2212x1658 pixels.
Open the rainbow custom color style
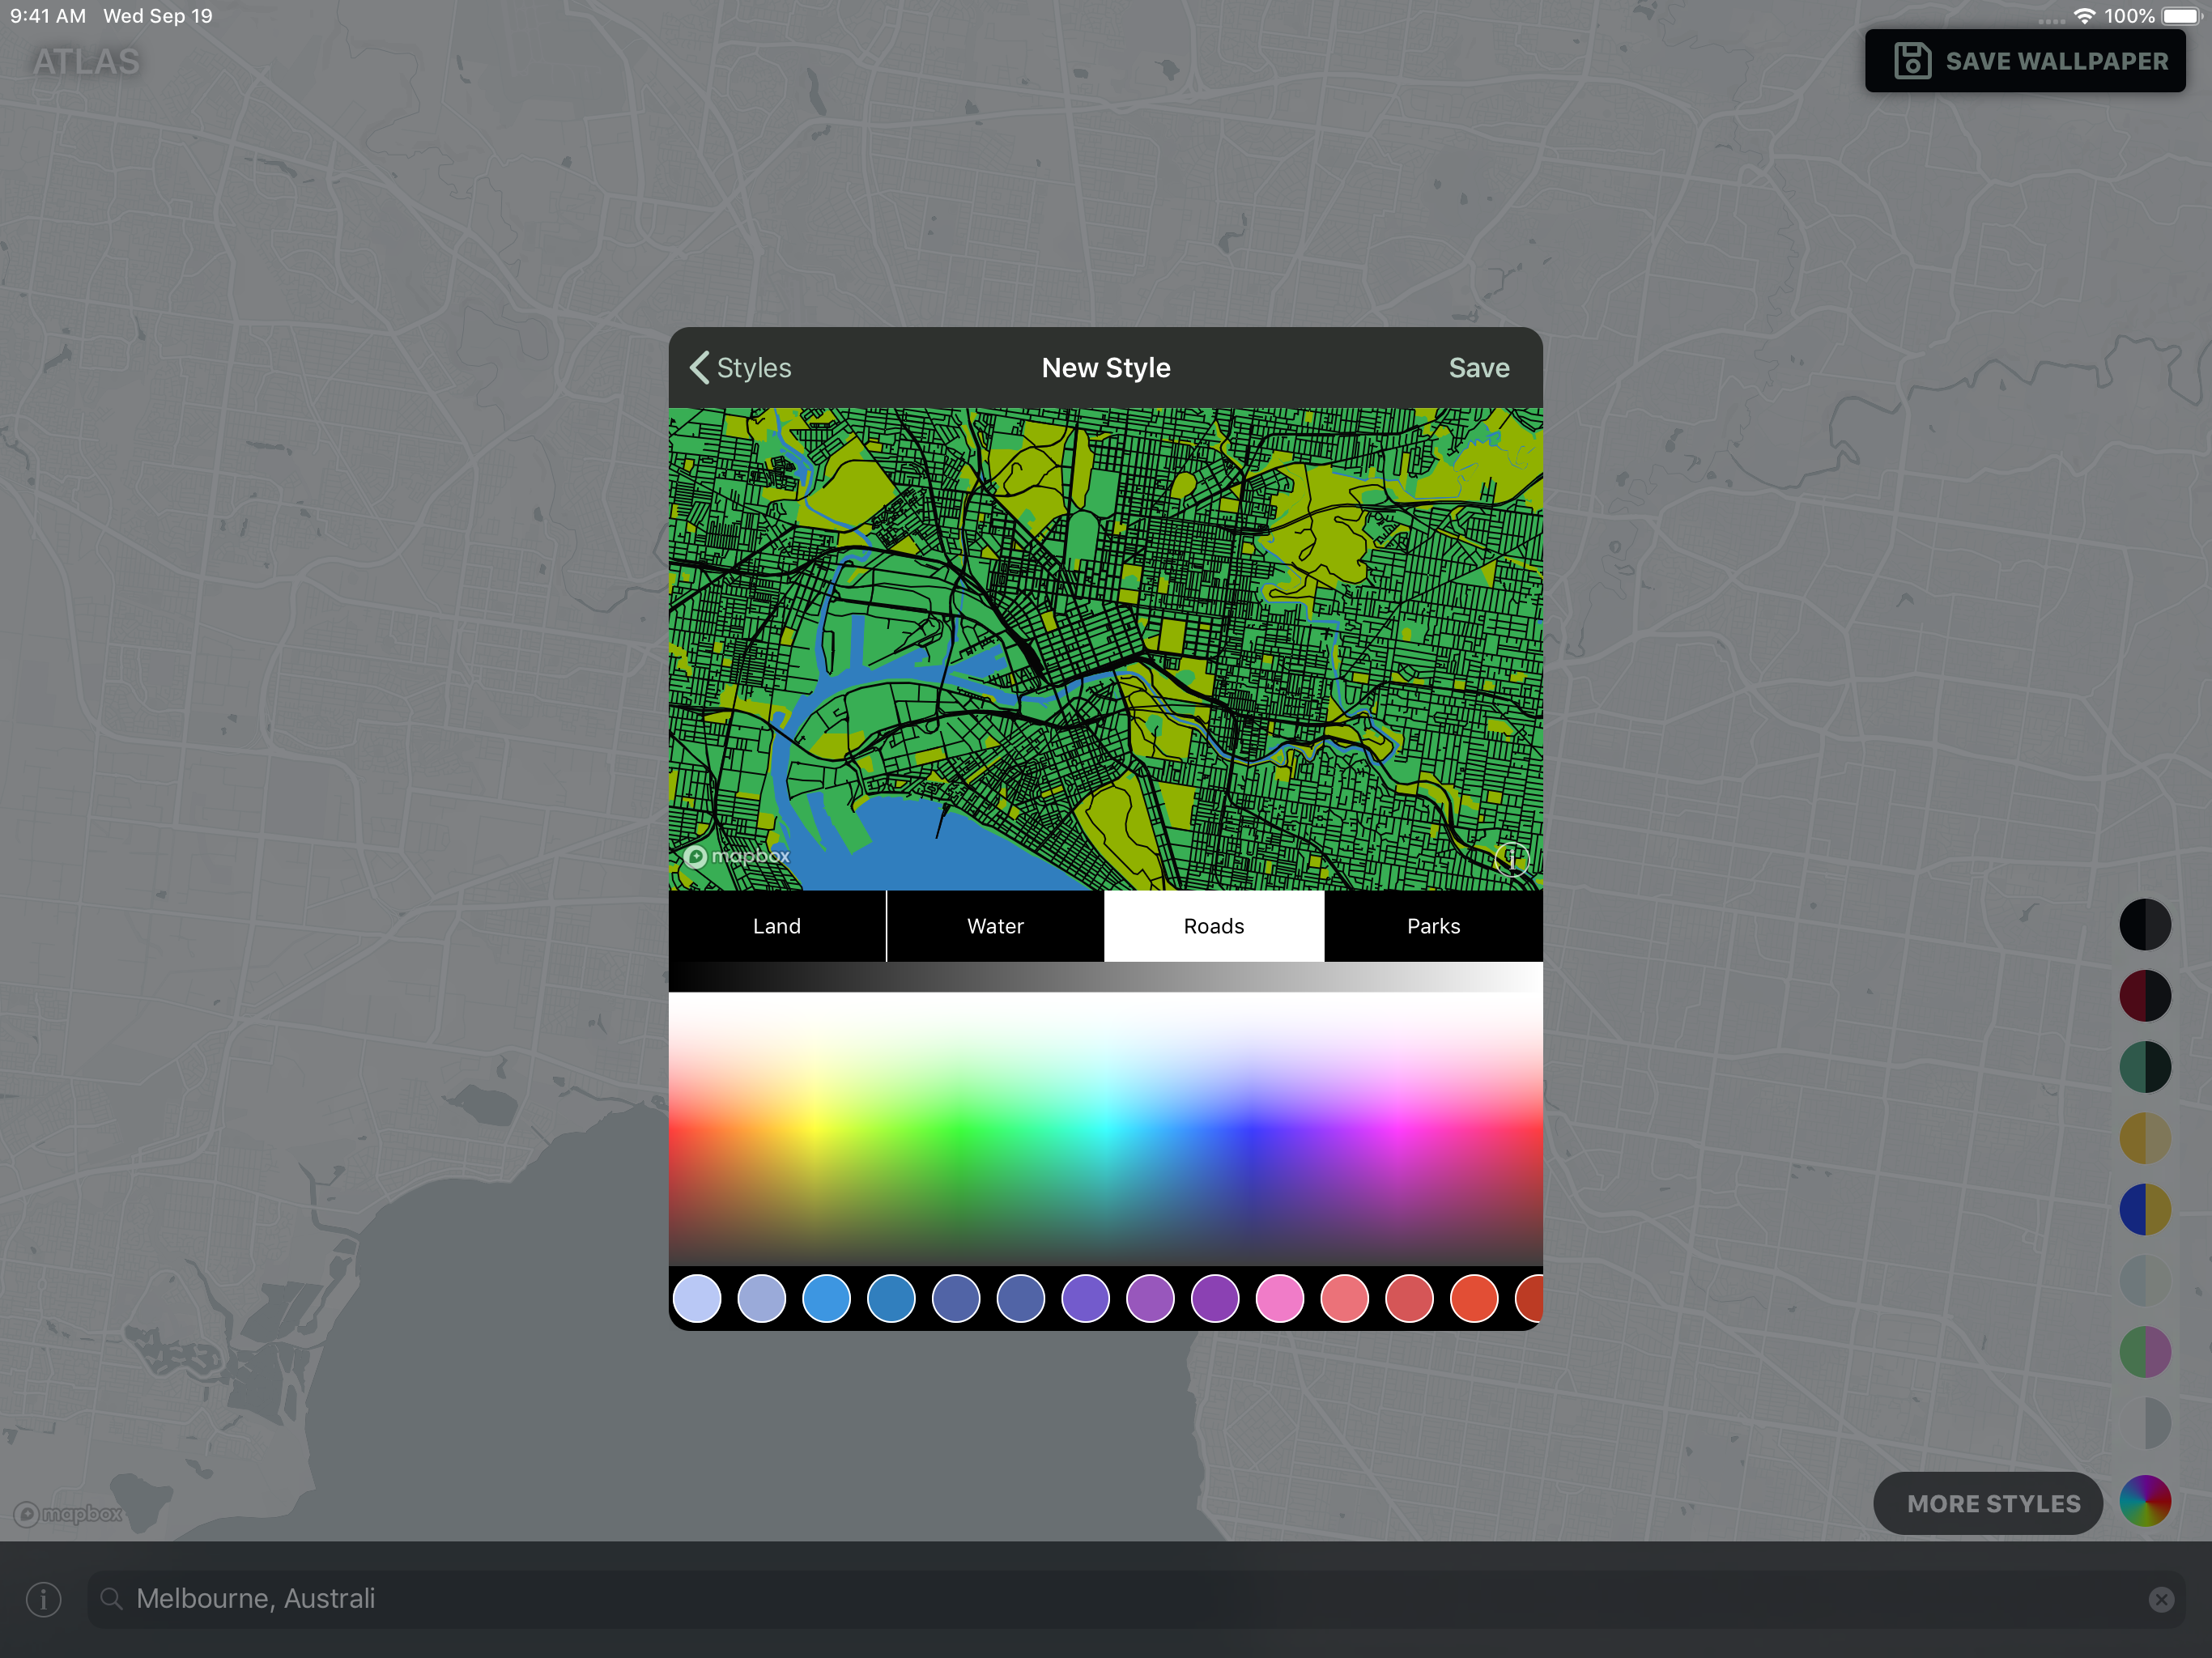(x=2145, y=1501)
